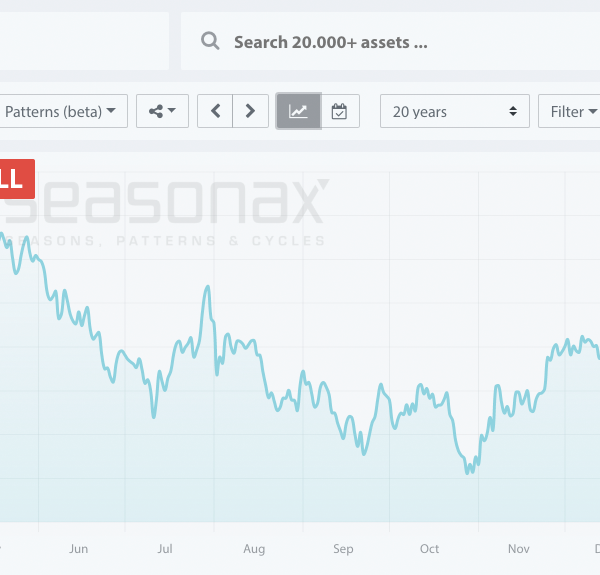Focus the 'Search 20.000+ assets' field
This screenshot has height=575, width=600.
pos(390,41)
